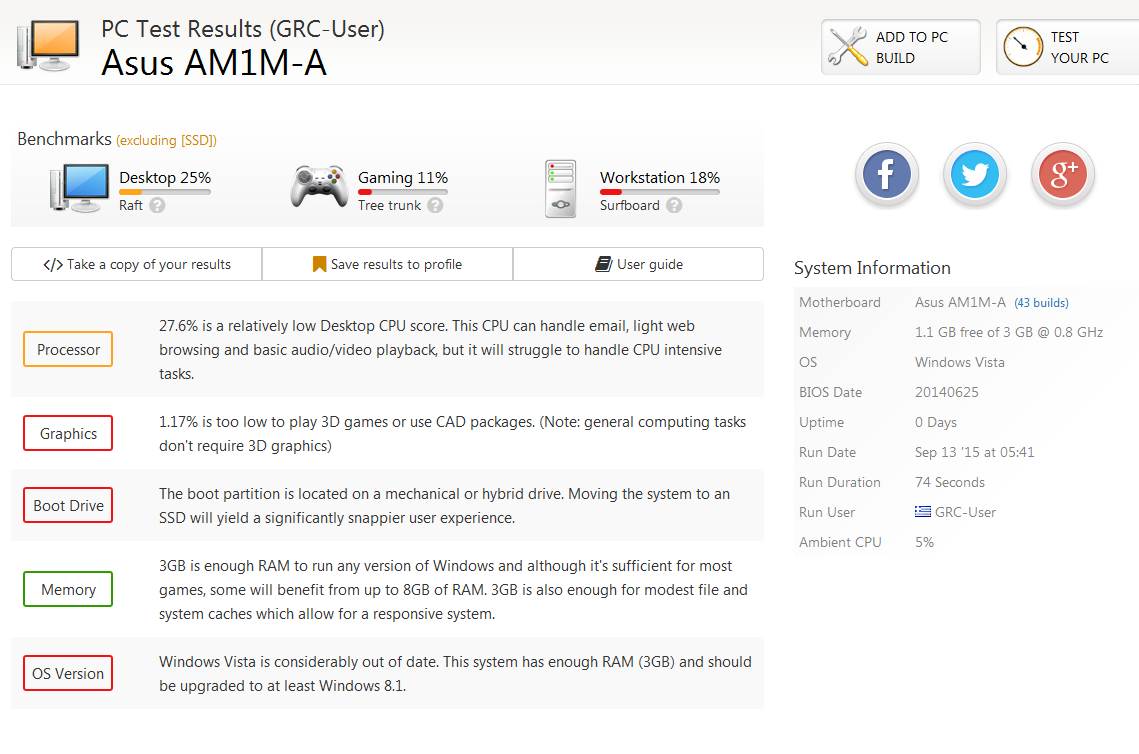This screenshot has width=1139, height=754.
Task: Open the GRC-User profile link
Action: pos(965,512)
